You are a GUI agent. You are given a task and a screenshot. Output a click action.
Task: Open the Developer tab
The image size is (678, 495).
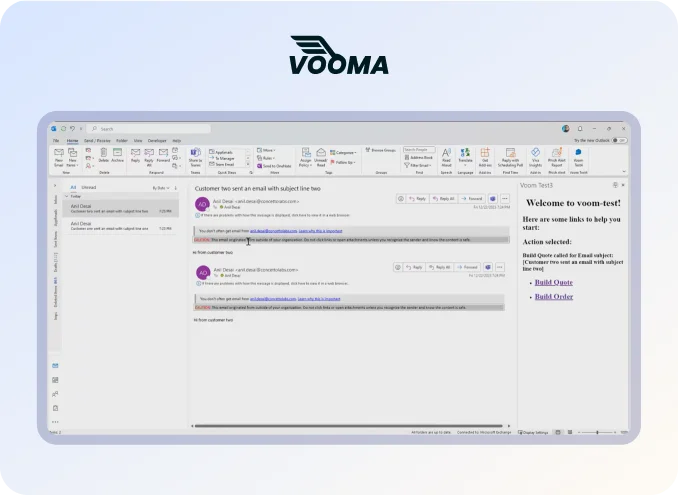157,141
